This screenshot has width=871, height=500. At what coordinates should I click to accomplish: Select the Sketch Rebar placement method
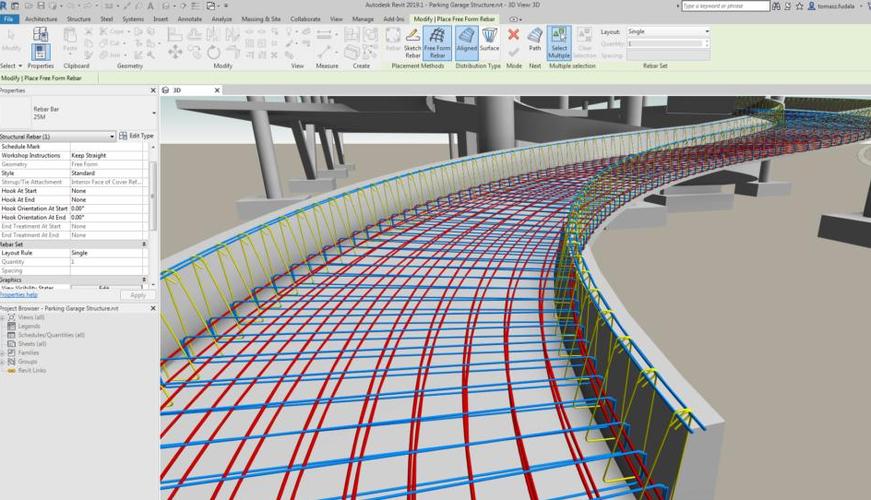[x=413, y=43]
